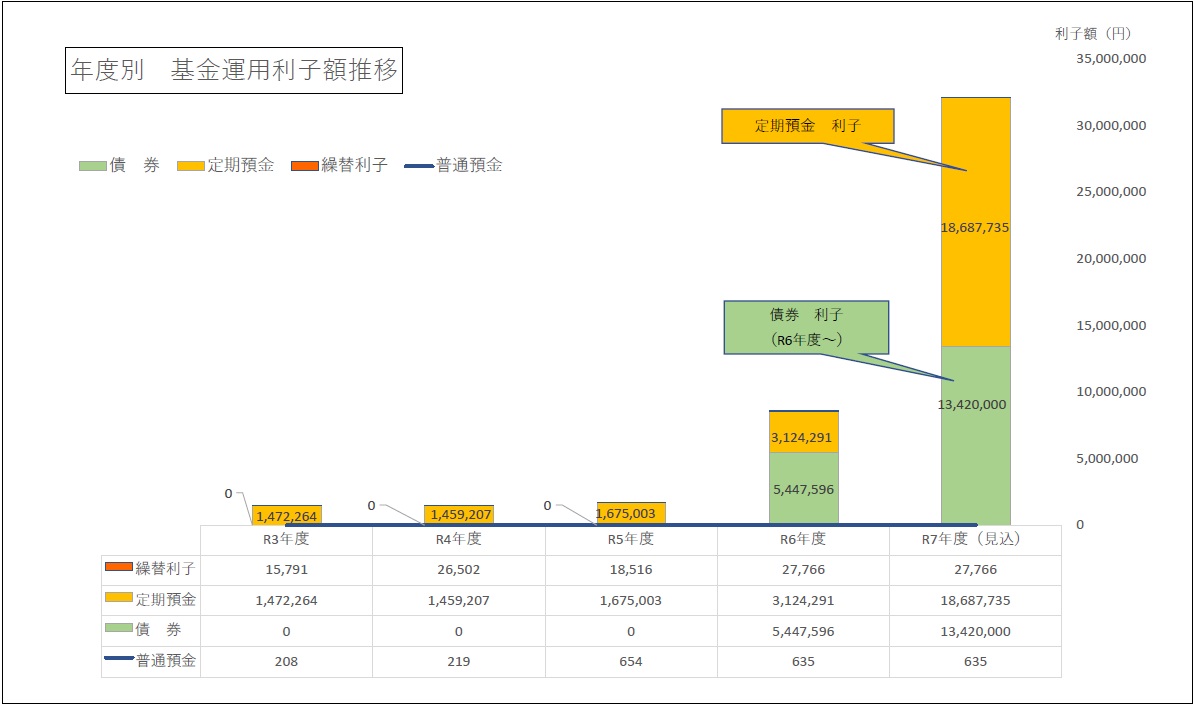1194x705 pixels.
Task: Click the 18,687,735 data label on the R7 bar
Action: pyautogui.click(x=975, y=228)
